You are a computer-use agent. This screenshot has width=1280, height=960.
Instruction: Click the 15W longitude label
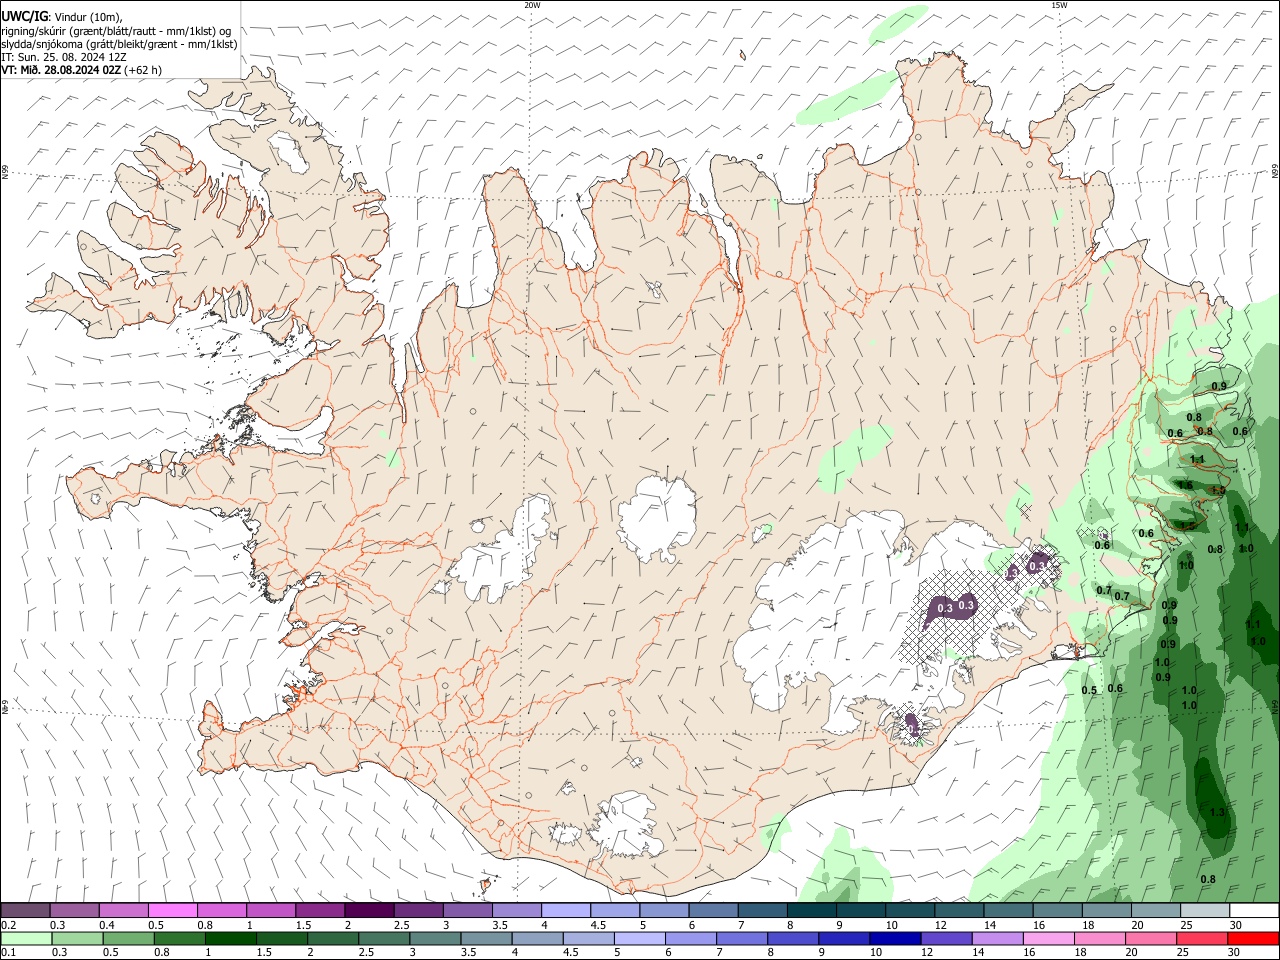click(1058, 5)
